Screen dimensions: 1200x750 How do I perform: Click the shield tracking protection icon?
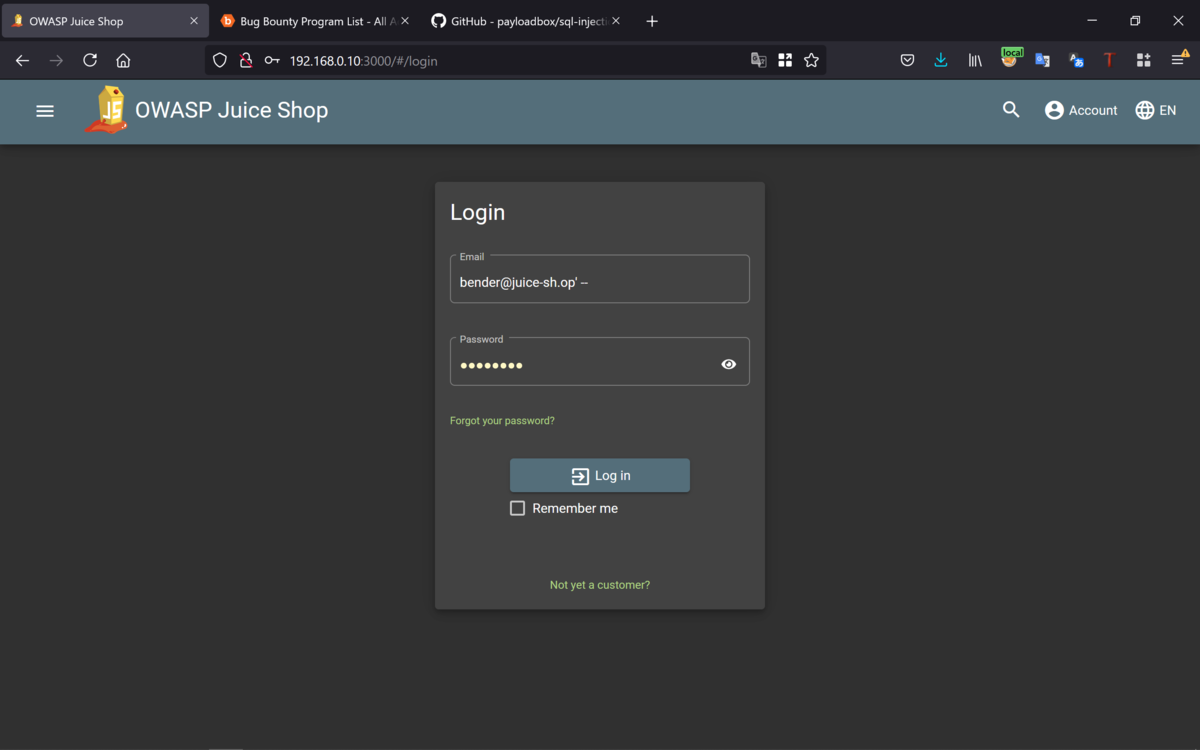[x=220, y=60]
